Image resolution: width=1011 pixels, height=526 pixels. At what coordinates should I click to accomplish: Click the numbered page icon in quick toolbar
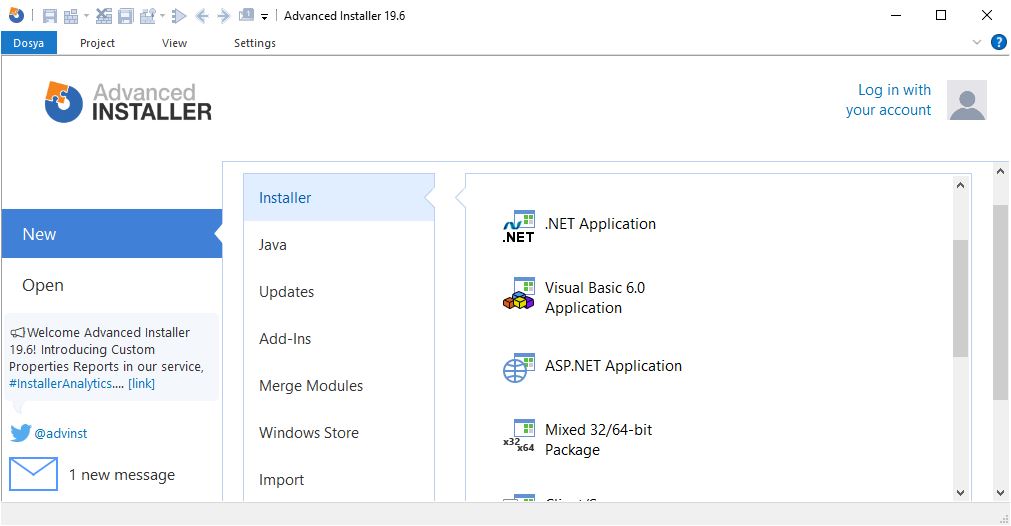pos(246,15)
